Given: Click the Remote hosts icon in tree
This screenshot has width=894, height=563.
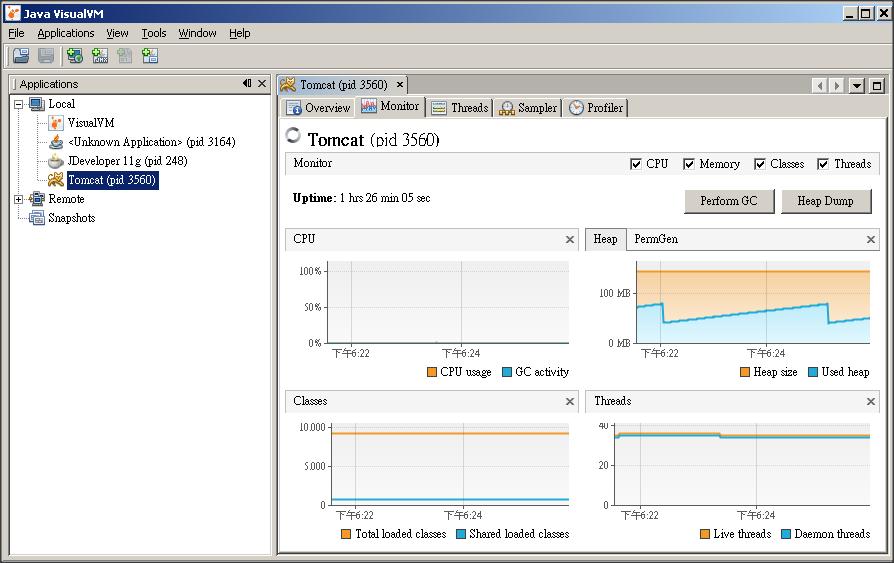Looking at the screenshot, I should [37, 199].
